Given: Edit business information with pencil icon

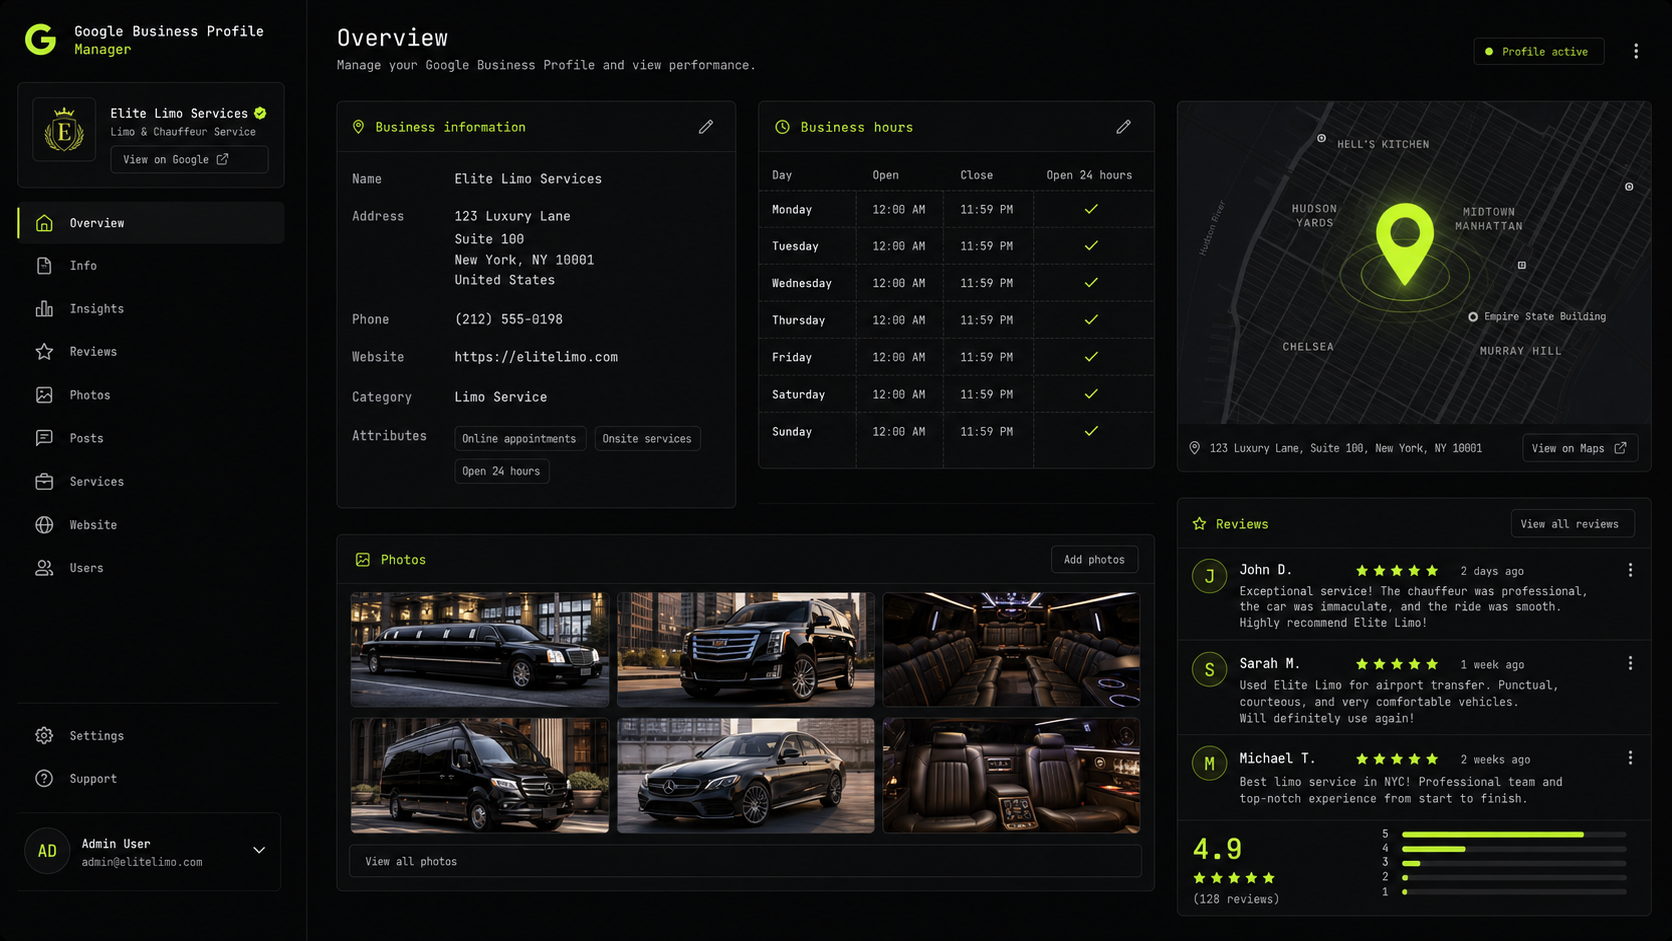Looking at the screenshot, I should 706,127.
